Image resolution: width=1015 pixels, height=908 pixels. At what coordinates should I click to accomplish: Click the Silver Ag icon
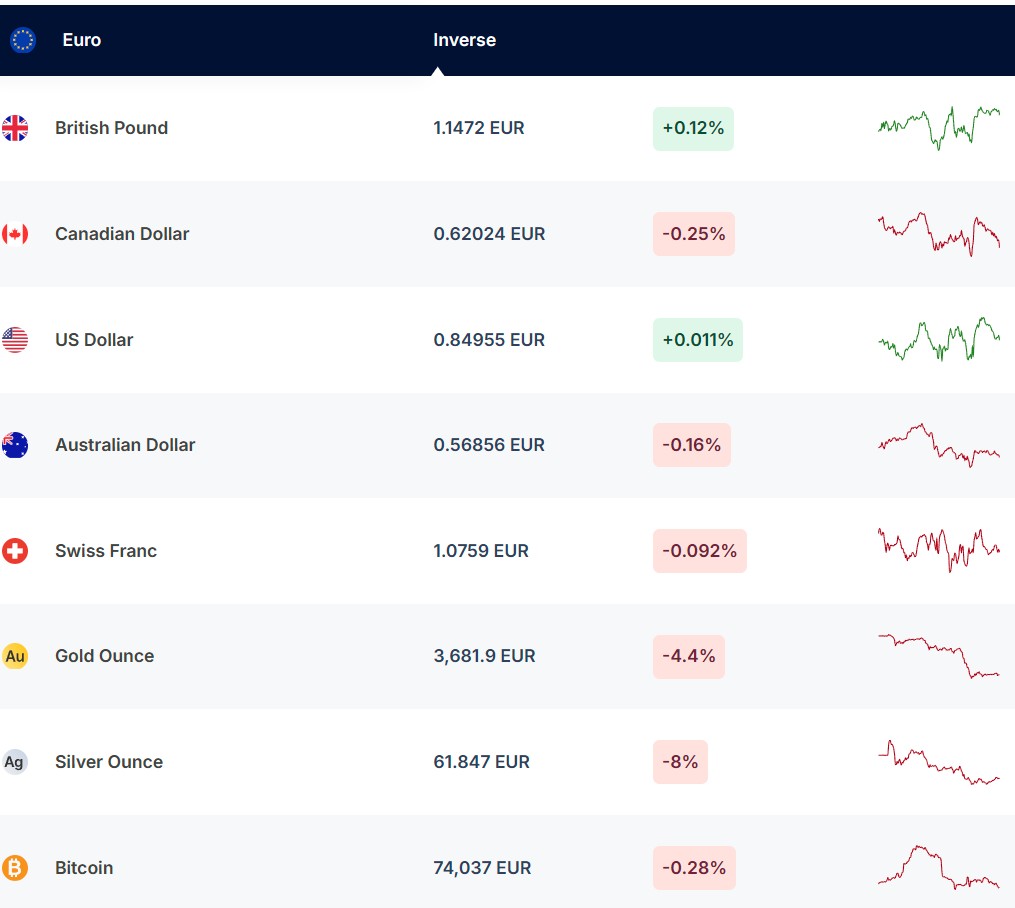point(15,762)
